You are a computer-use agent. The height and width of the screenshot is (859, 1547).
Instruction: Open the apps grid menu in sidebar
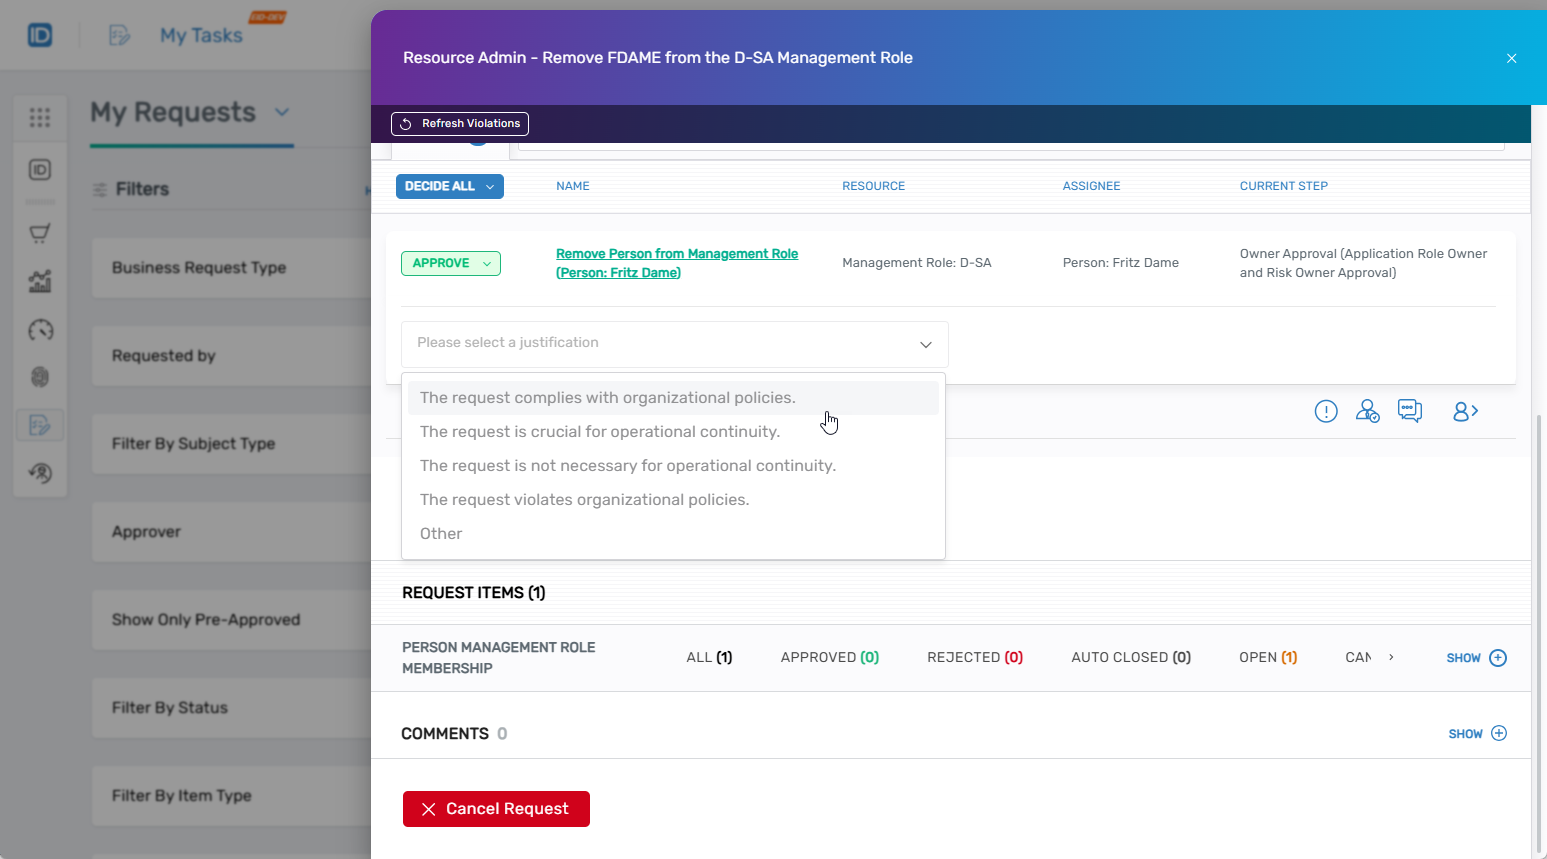point(40,118)
